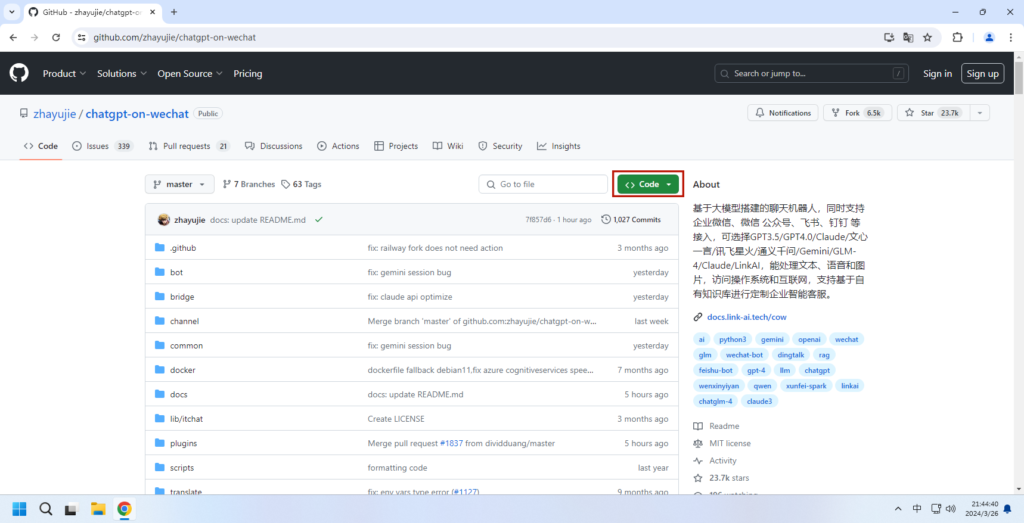Open the Issues tab
Viewport: 1024px width, 523px height.
pos(103,146)
